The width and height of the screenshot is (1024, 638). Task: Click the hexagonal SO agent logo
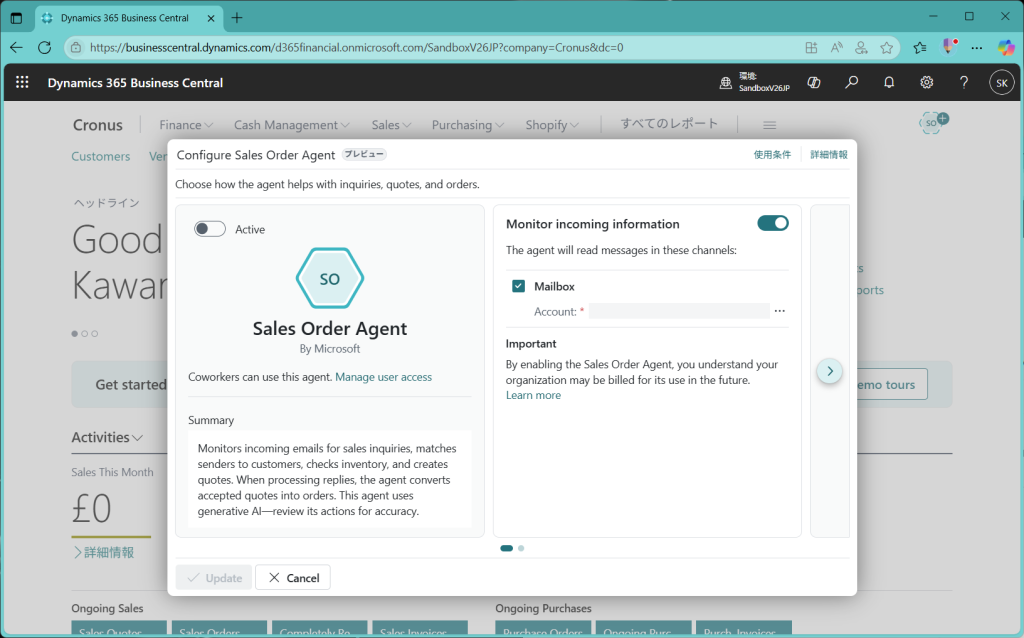pyautogui.click(x=330, y=278)
